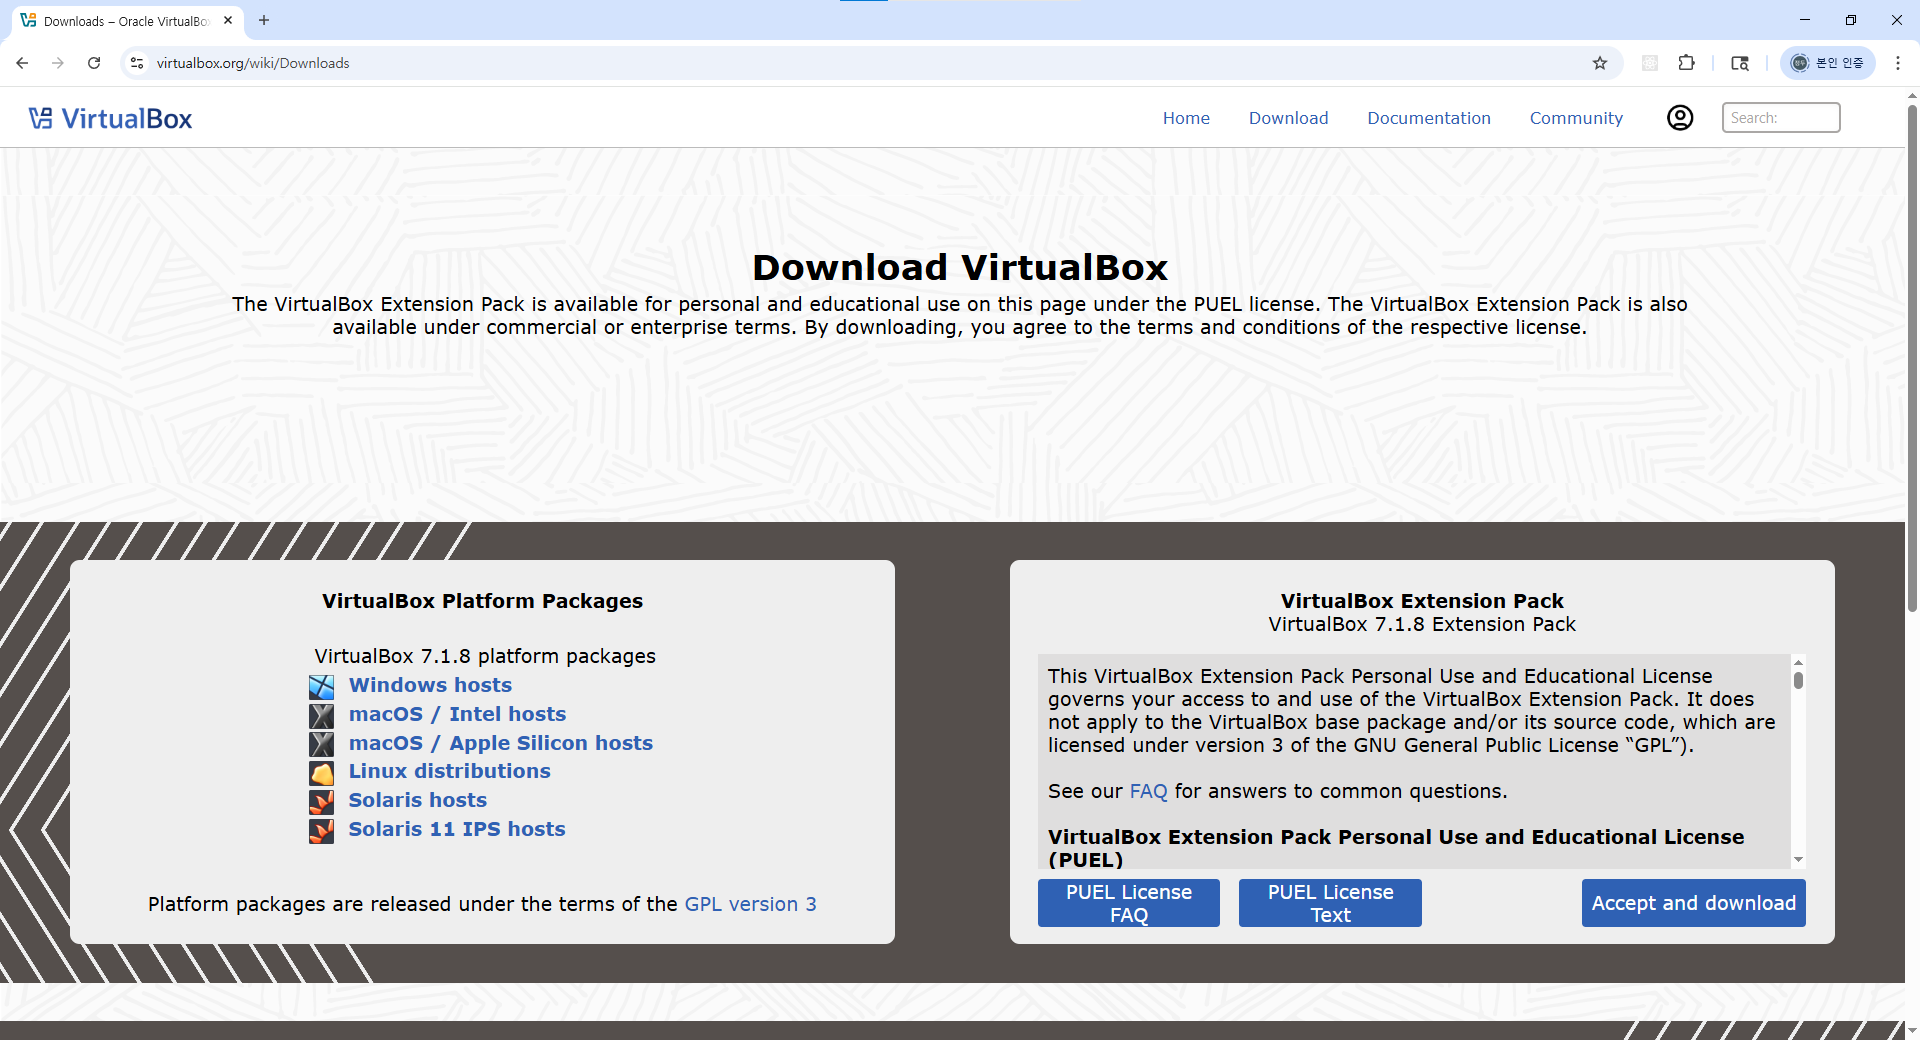This screenshot has height=1040, width=1920.
Task: Open the Solaris 11 IPS hosts link
Action: tap(456, 829)
